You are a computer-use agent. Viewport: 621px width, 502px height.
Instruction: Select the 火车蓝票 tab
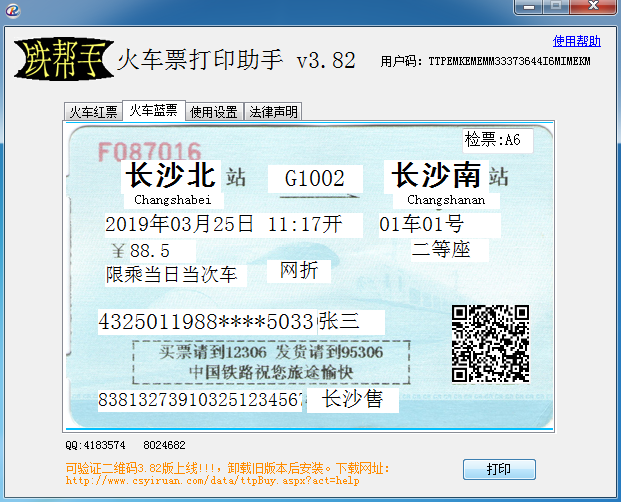click(154, 110)
